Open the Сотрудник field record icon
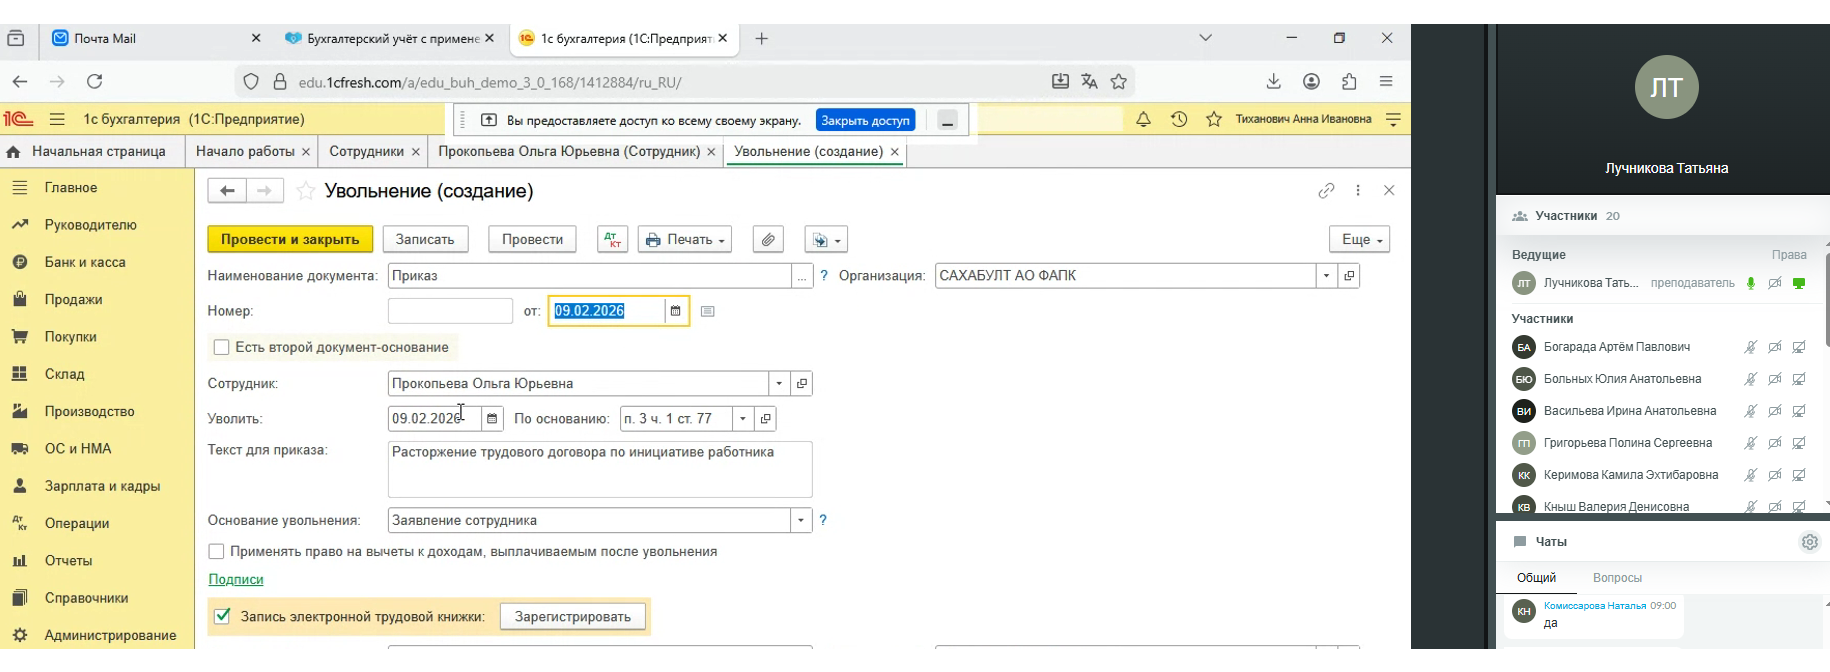 (801, 383)
